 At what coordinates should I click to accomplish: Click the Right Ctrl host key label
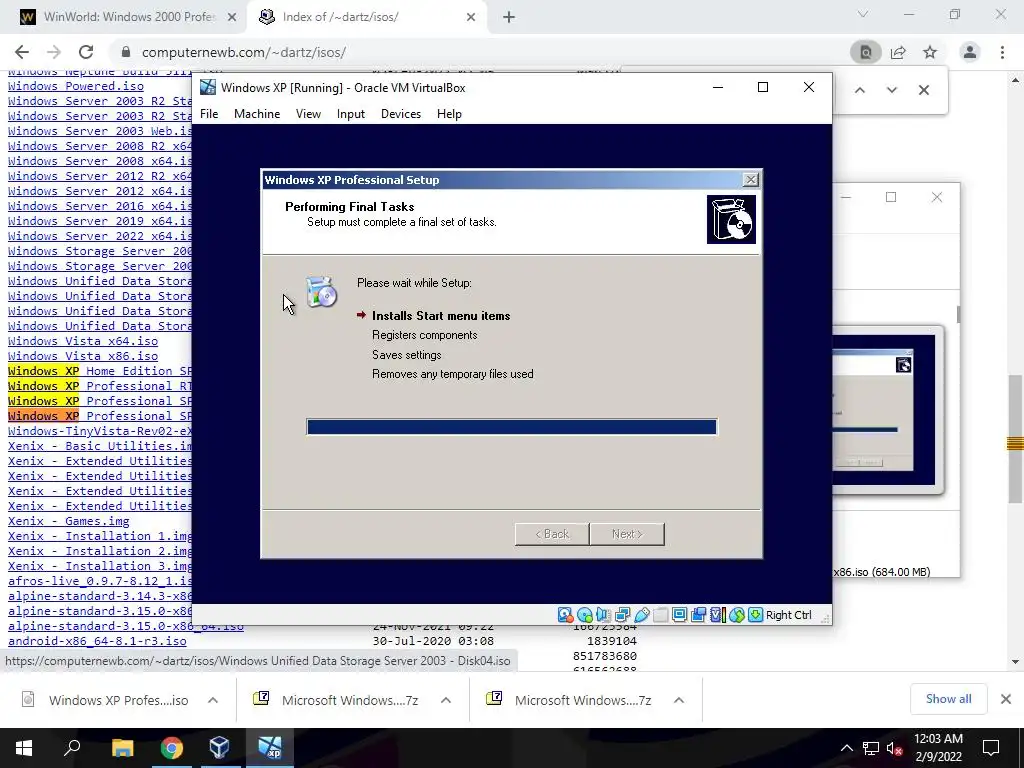[788, 615]
